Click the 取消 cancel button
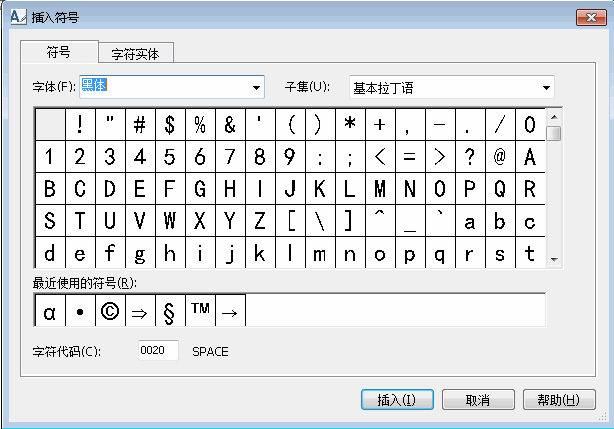This screenshot has height=429, width=614. pyautogui.click(x=478, y=400)
